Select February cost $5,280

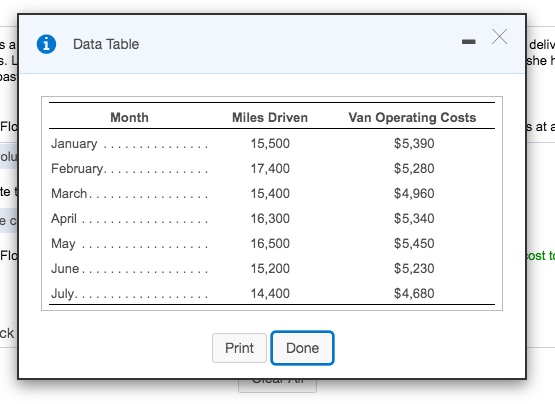(x=414, y=169)
